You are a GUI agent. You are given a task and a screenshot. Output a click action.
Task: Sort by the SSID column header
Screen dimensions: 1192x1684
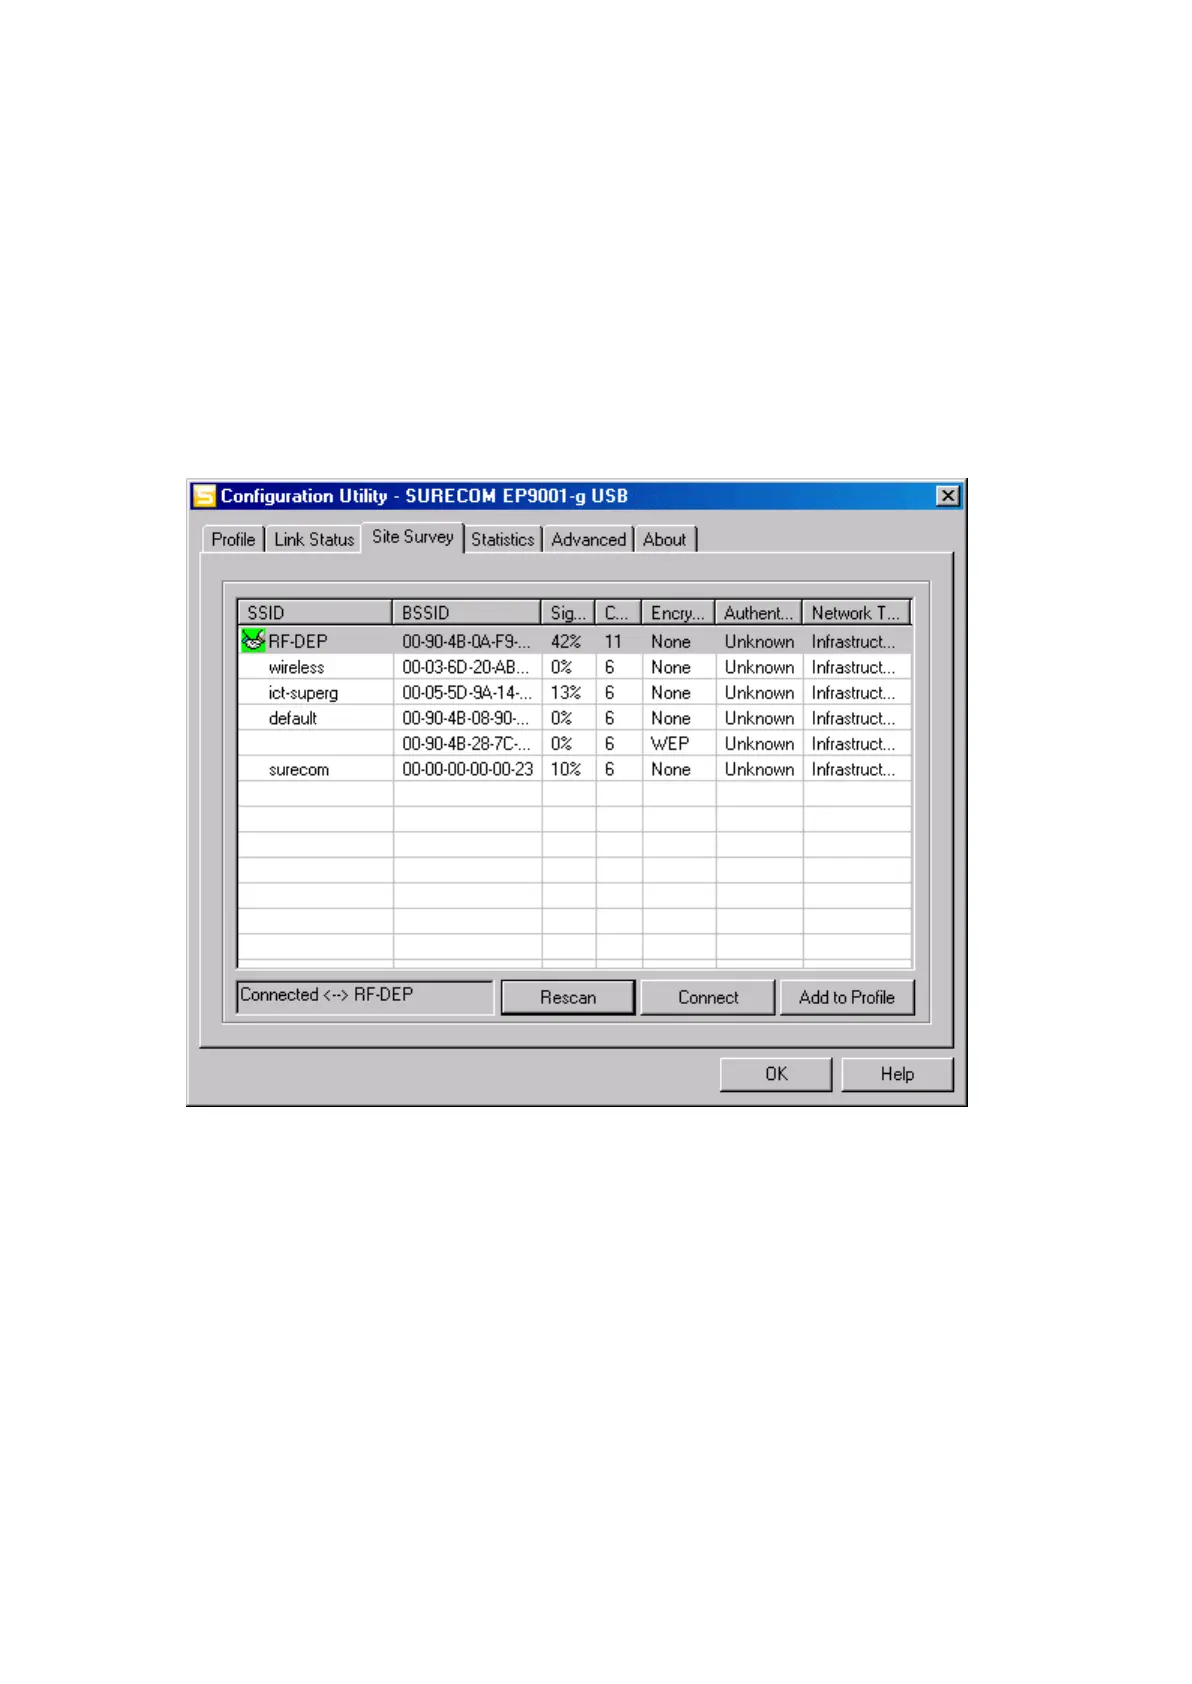[315, 613]
